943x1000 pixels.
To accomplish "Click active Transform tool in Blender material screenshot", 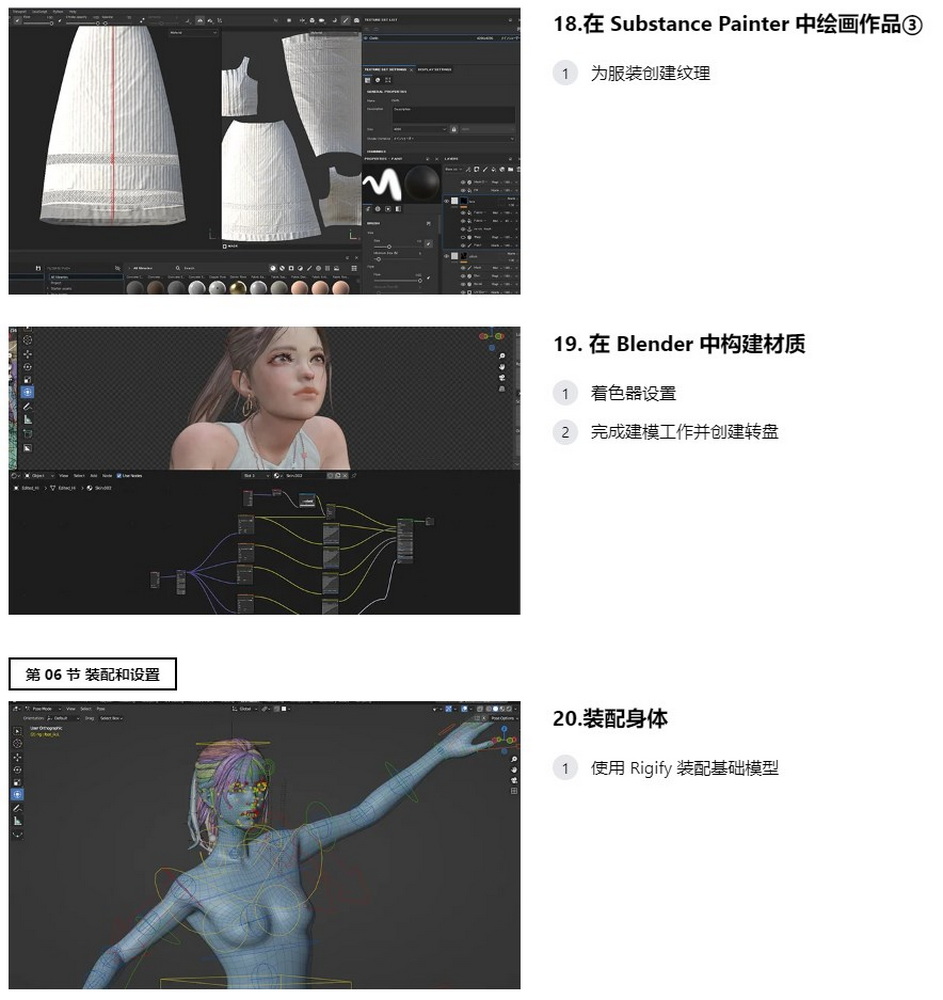I will (x=27, y=392).
